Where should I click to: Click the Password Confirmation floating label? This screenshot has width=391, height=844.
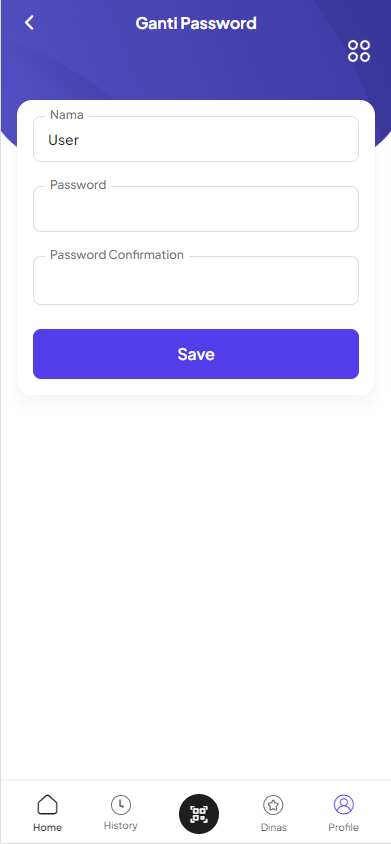[x=117, y=255]
